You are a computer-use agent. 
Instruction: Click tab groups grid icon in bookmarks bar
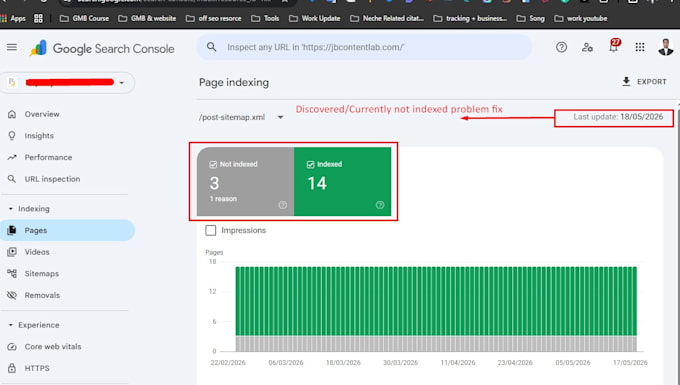[38, 18]
